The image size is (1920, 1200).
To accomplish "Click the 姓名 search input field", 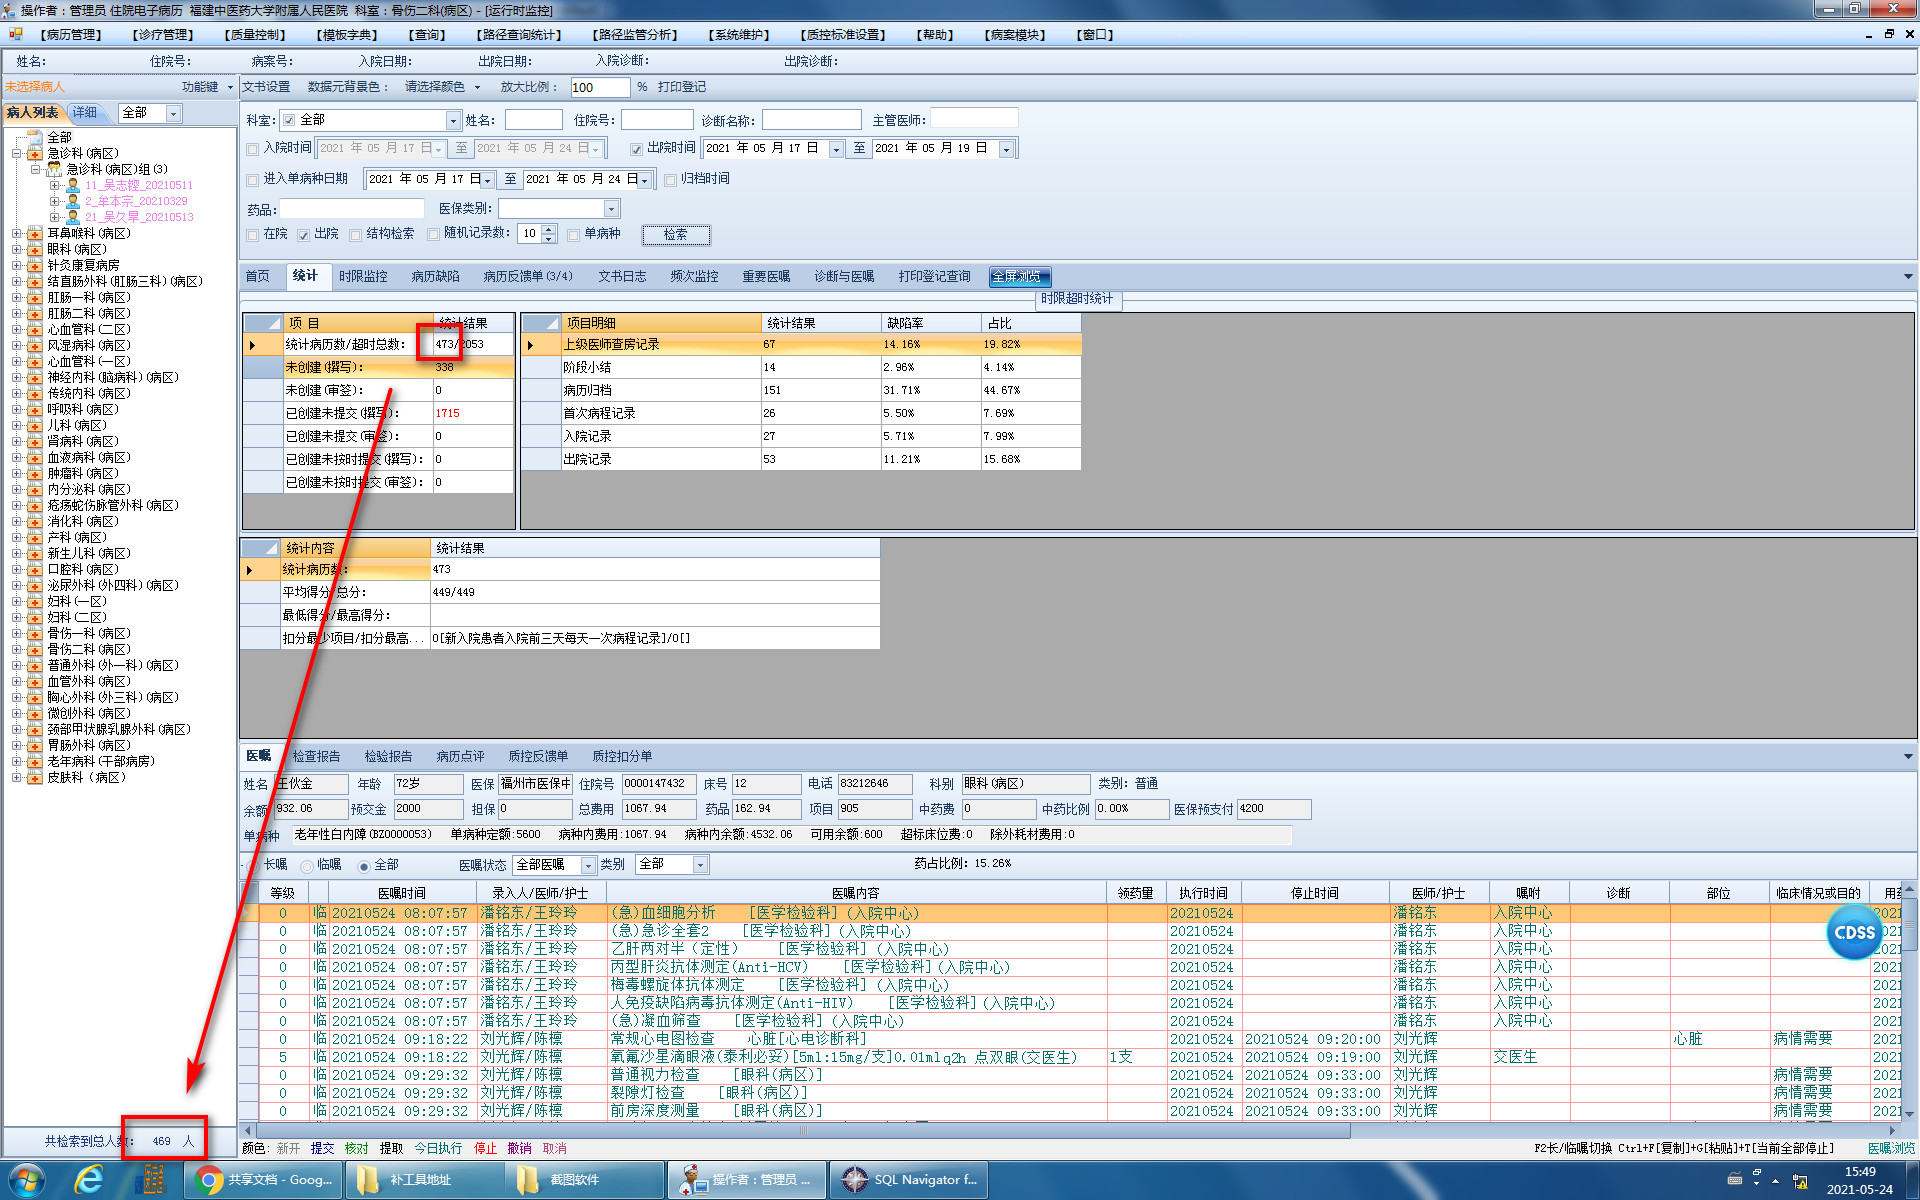I will (533, 121).
